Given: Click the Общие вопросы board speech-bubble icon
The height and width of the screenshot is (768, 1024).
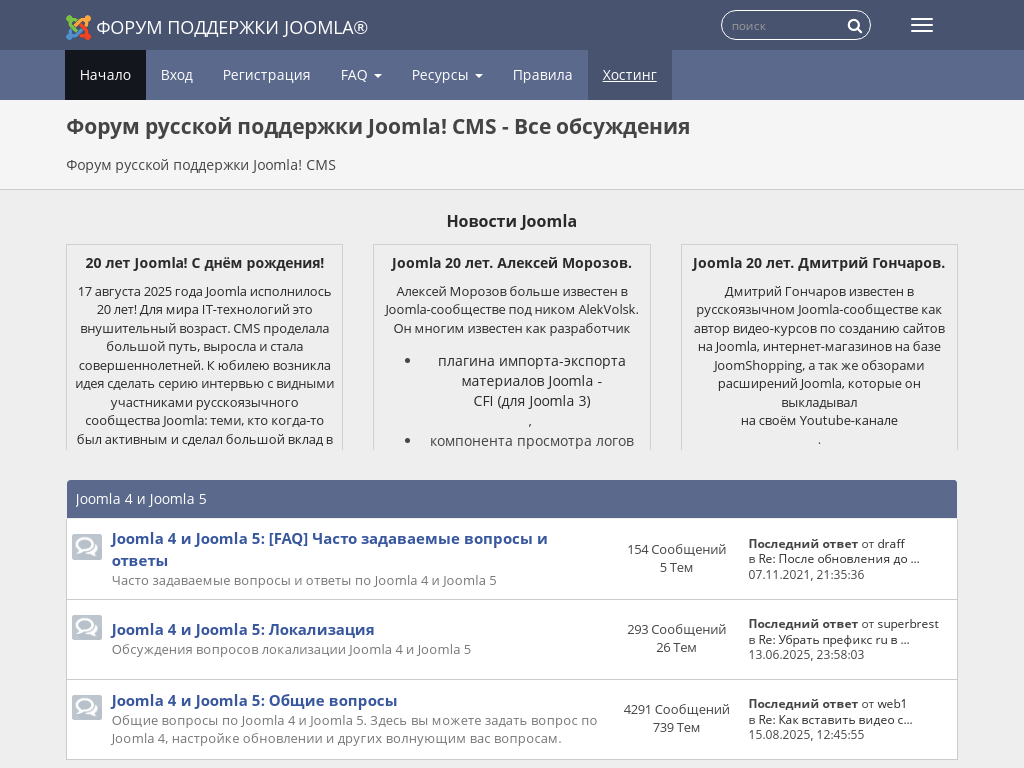Looking at the screenshot, I should (x=87, y=708).
